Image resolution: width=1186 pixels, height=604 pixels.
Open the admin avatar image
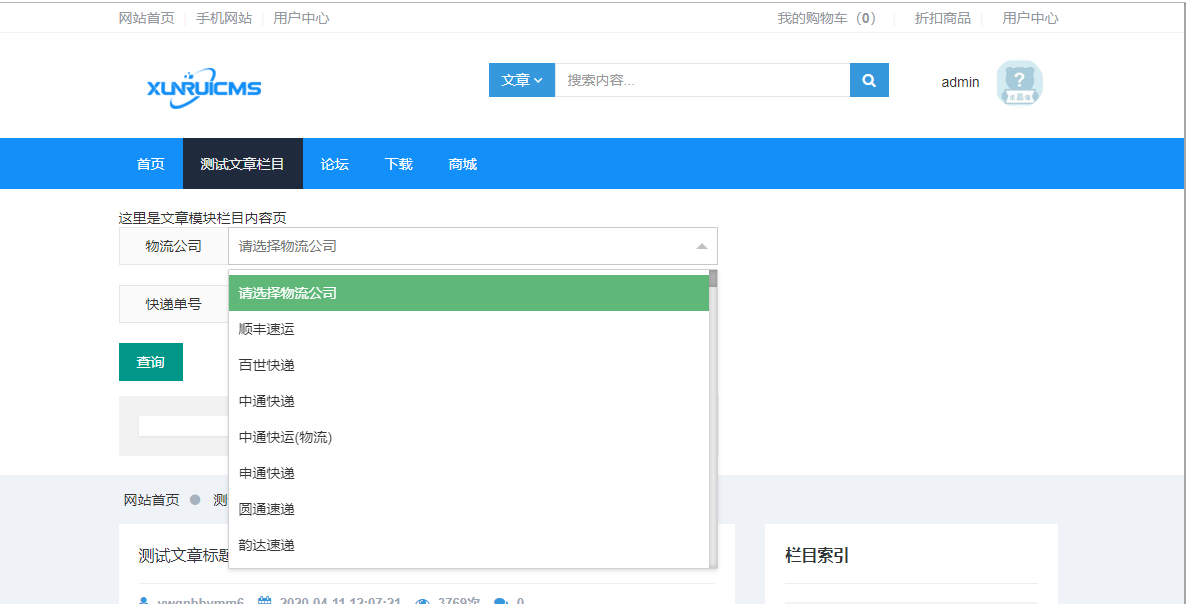click(x=1019, y=82)
